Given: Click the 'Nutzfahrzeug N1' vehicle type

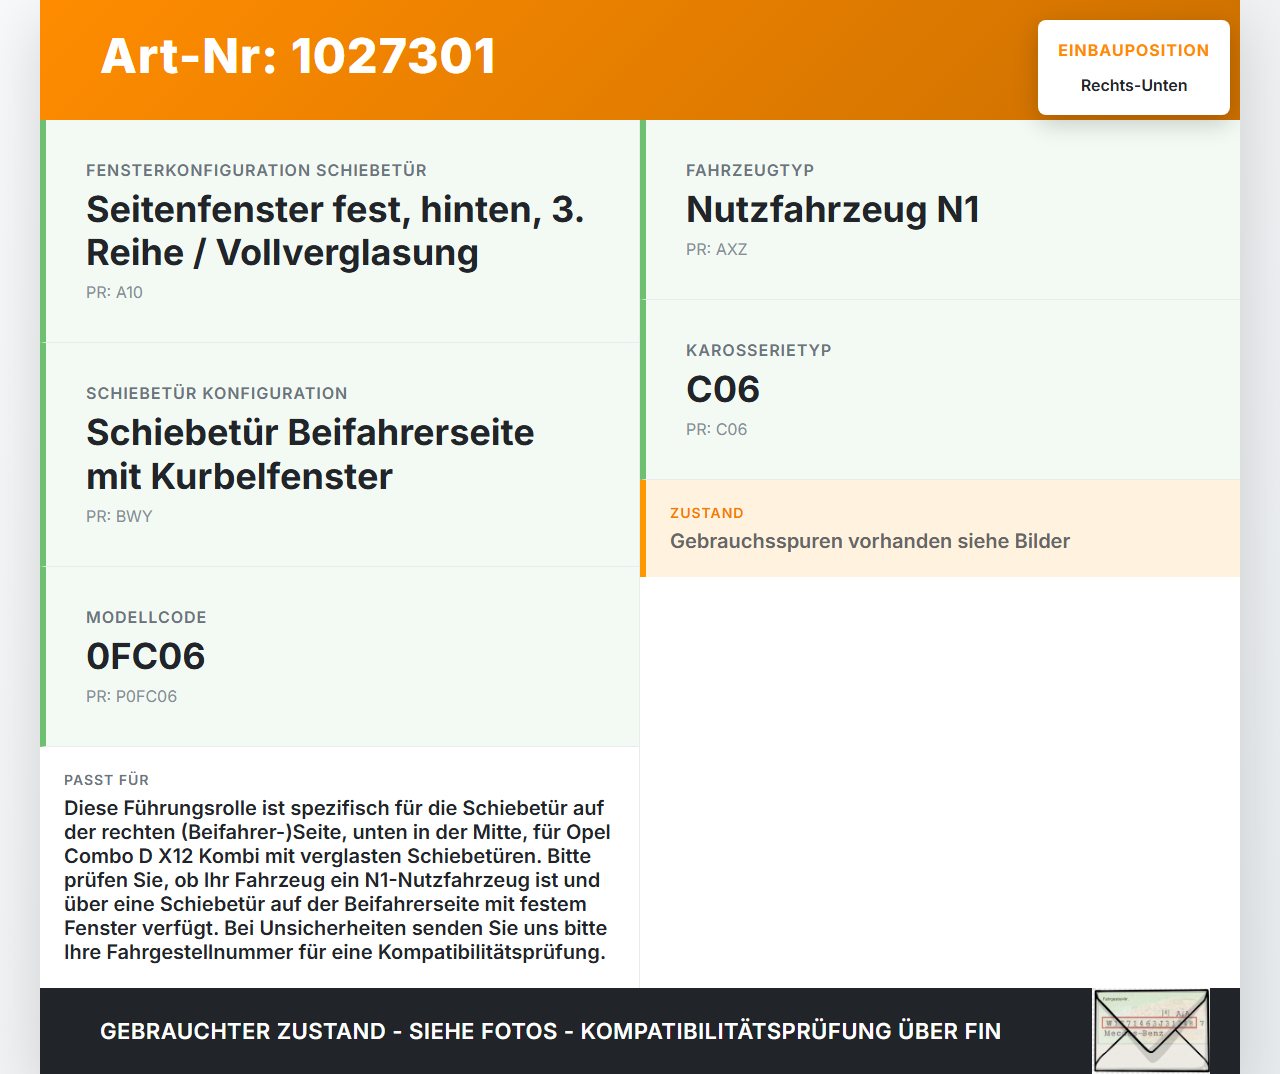Looking at the screenshot, I should 833,210.
